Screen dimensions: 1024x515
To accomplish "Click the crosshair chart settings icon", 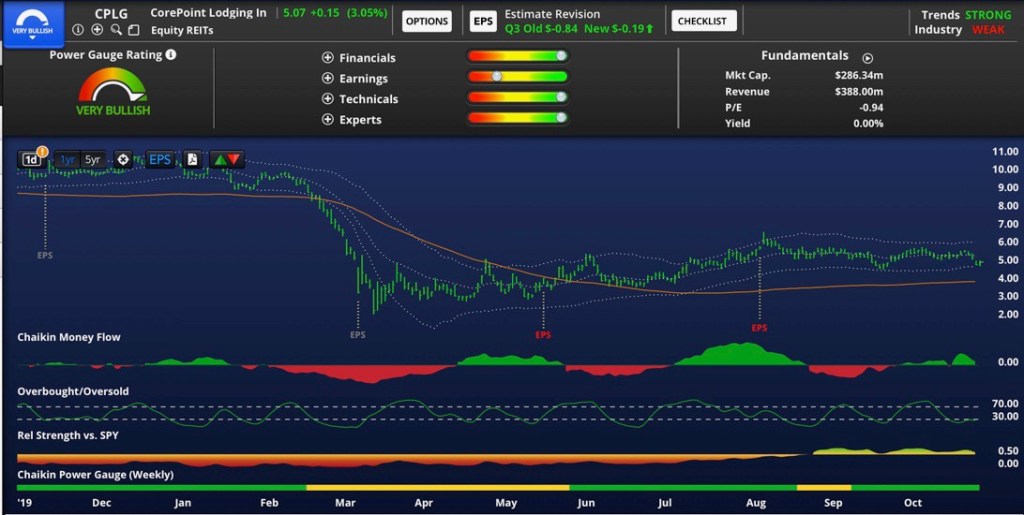I will (123, 159).
